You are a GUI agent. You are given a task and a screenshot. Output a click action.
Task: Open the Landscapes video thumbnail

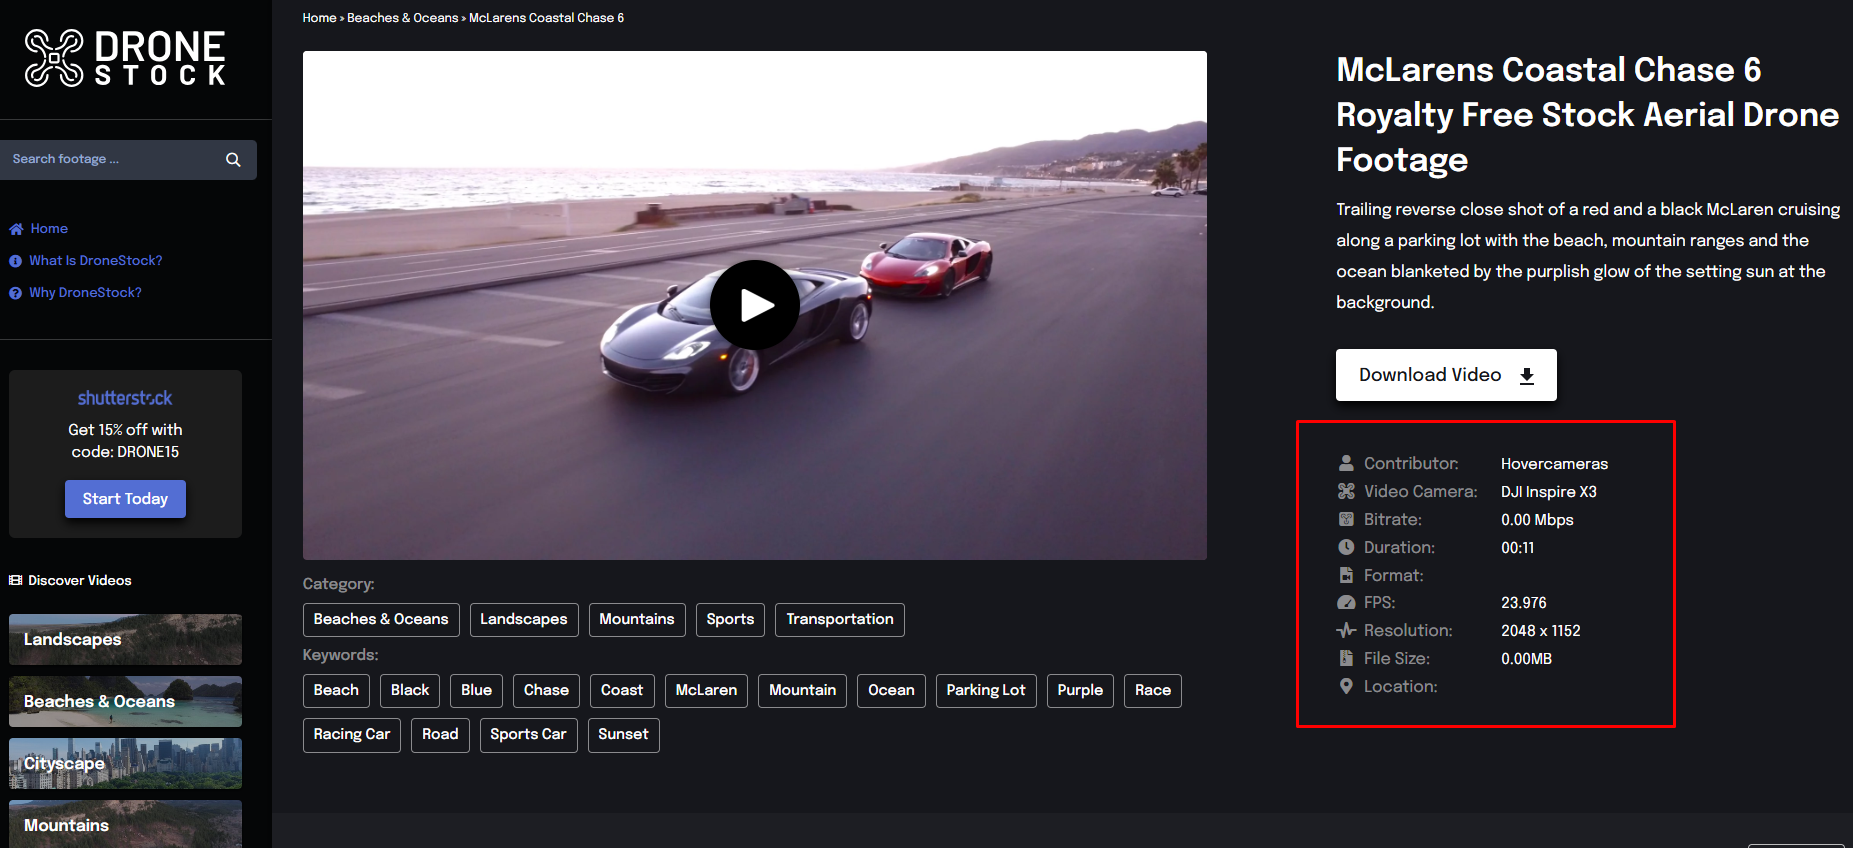coord(125,640)
